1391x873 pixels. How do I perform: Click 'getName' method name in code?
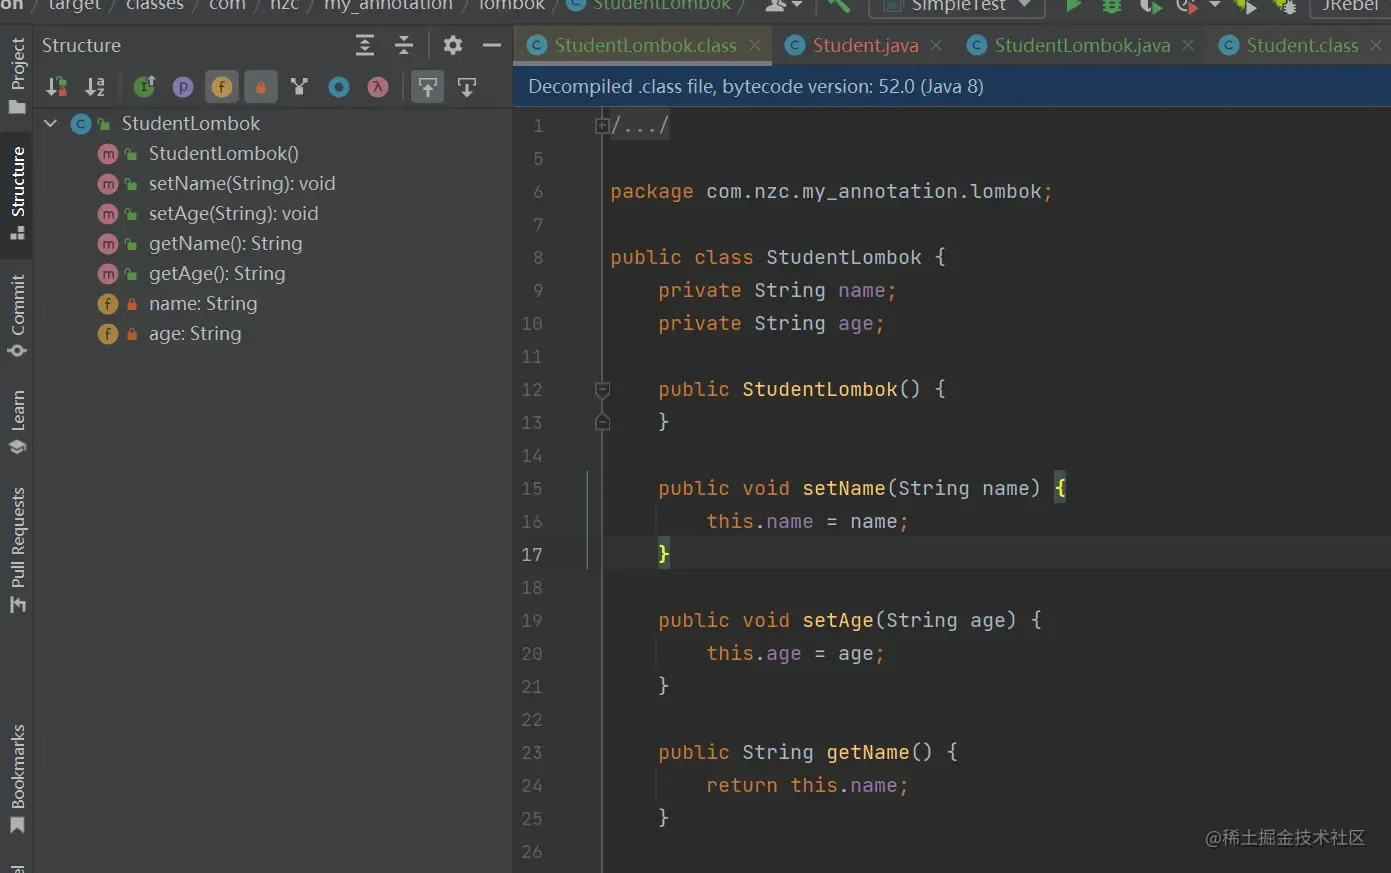click(x=868, y=752)
